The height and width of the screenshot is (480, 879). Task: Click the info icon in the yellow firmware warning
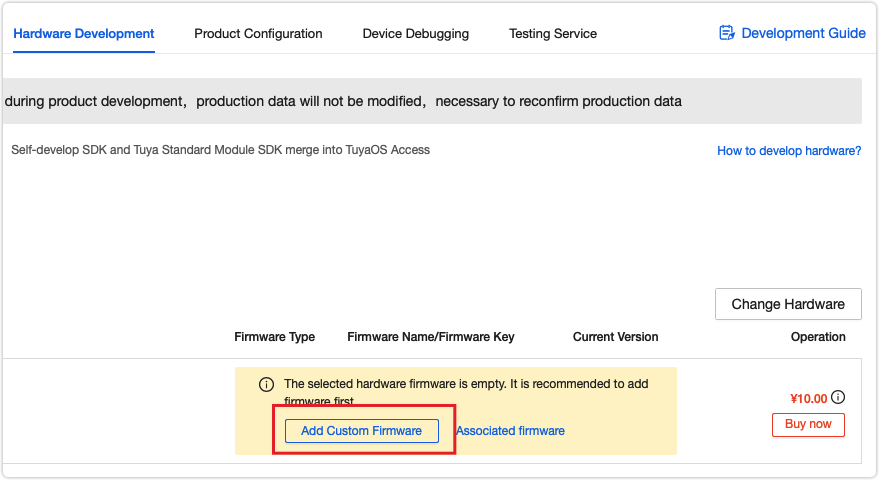pyautogui.click(x=266, y=385)
